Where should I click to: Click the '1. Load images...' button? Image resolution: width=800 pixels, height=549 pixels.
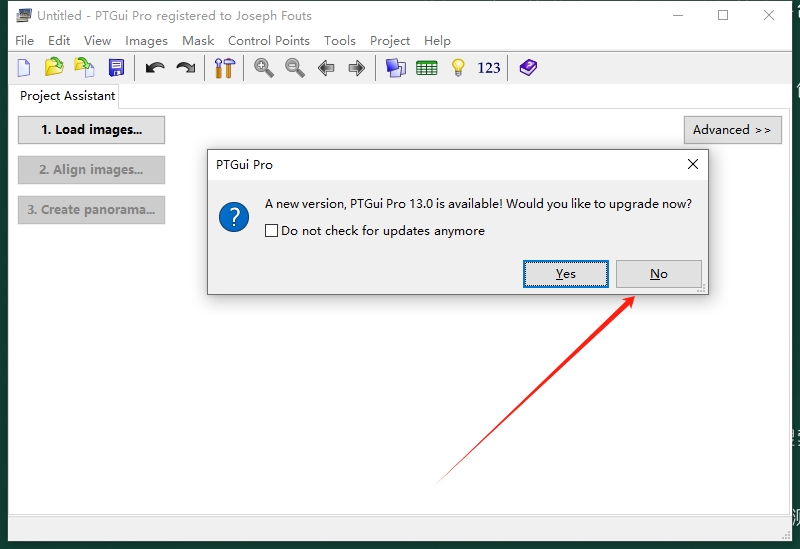pyautogui.click(x=91, y=130)
